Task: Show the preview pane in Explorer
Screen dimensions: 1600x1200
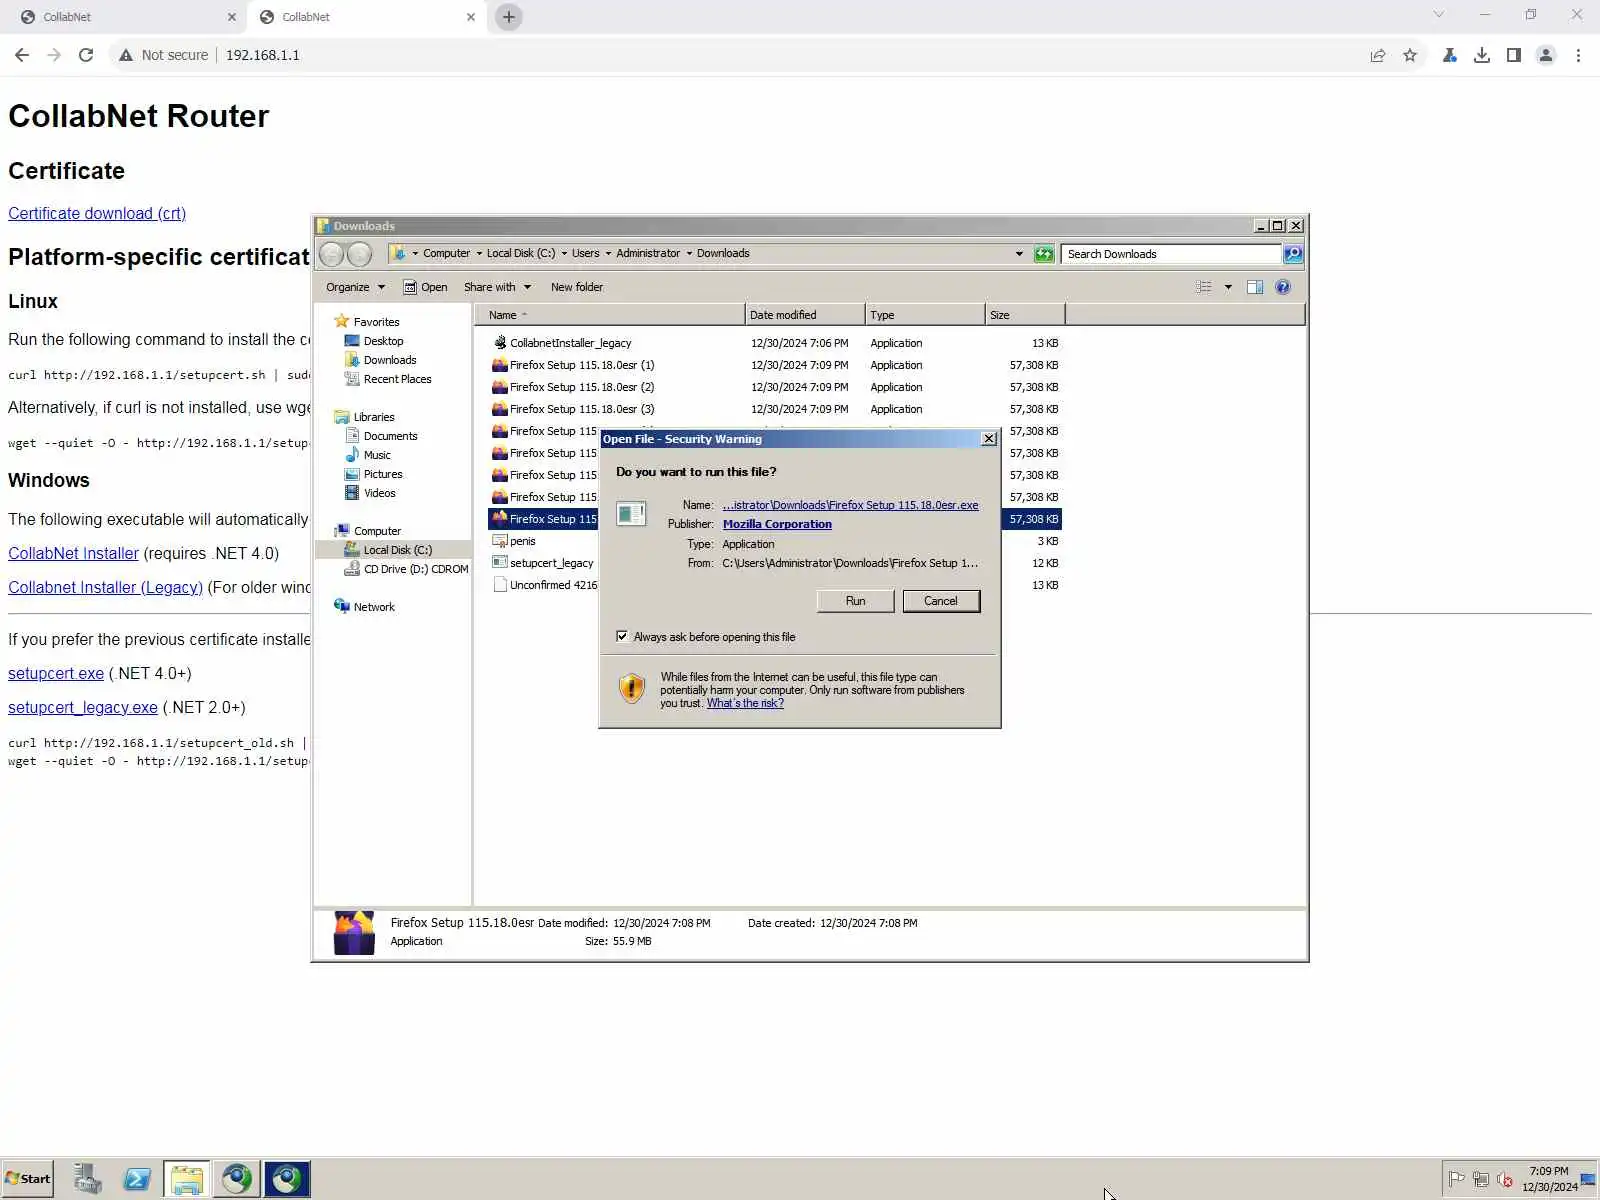Action: point(1255,287)
